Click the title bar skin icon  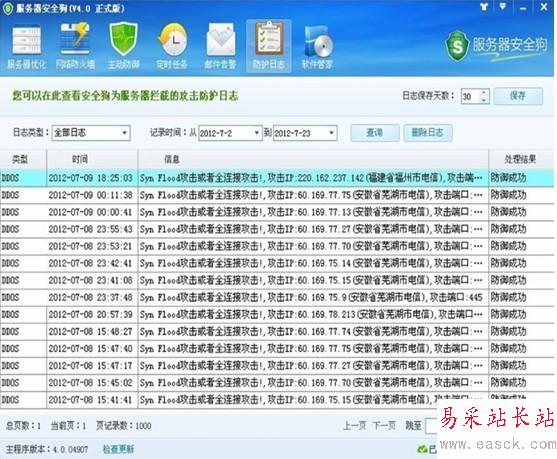pos(484,6)
